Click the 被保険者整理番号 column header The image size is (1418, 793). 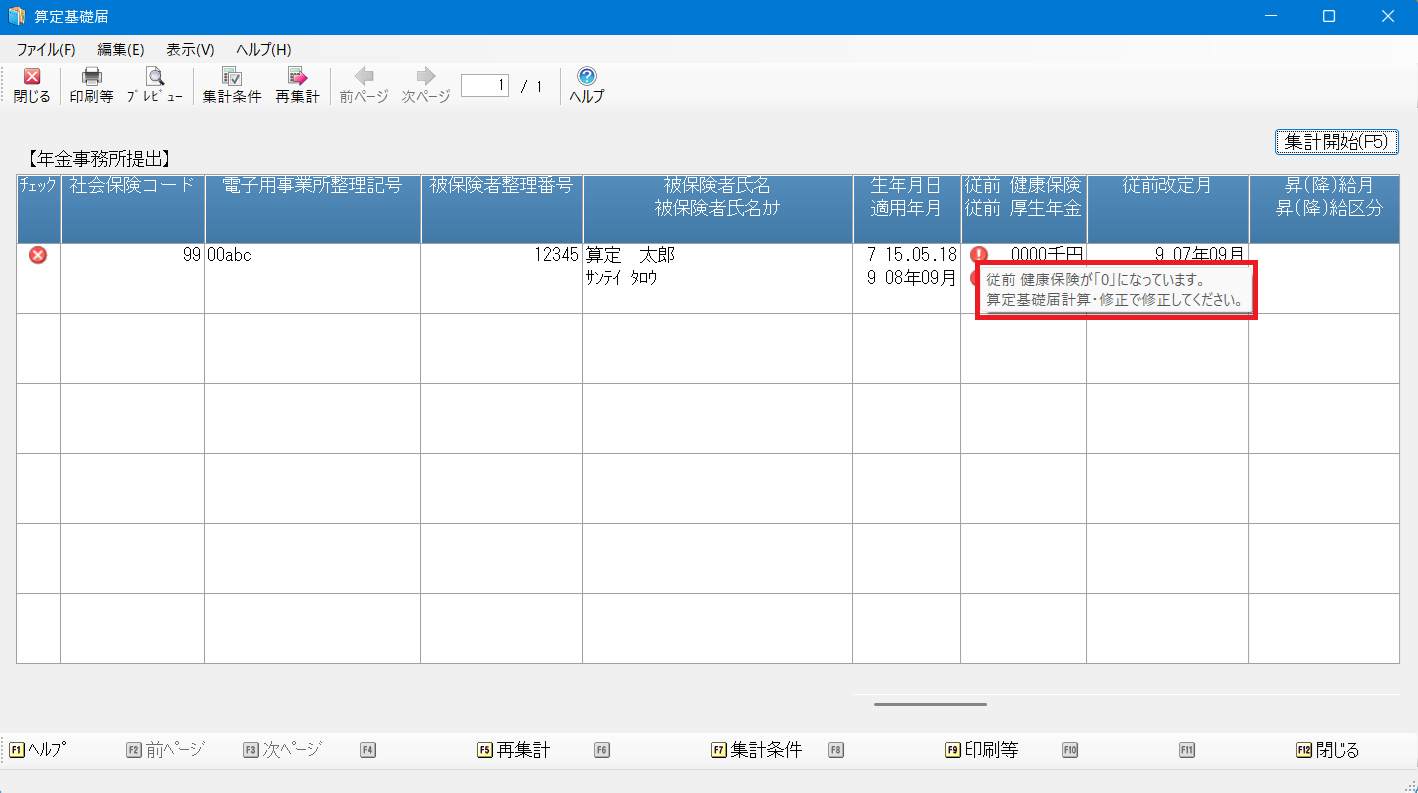pyautogui.click(x=501, y=209)
